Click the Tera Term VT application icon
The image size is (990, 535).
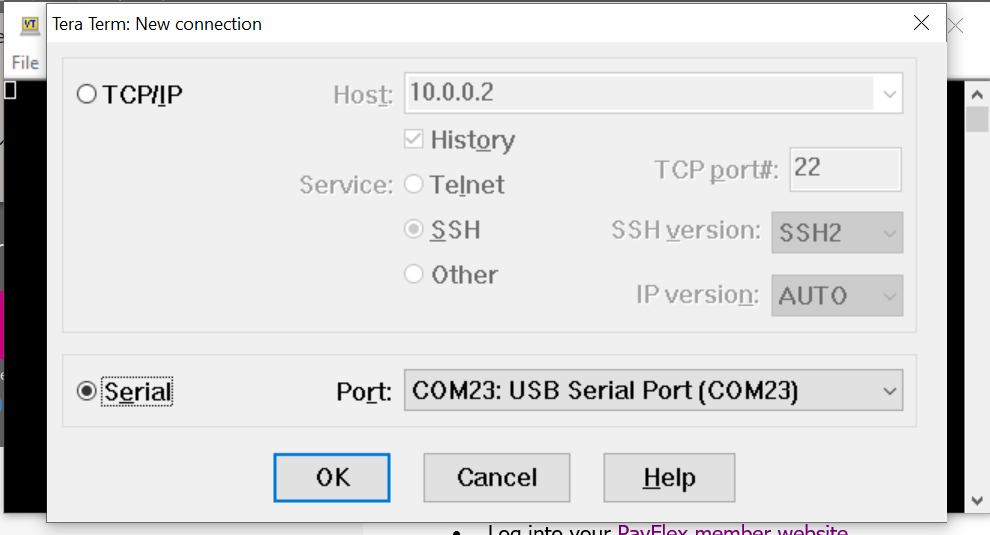coord(30,25)
